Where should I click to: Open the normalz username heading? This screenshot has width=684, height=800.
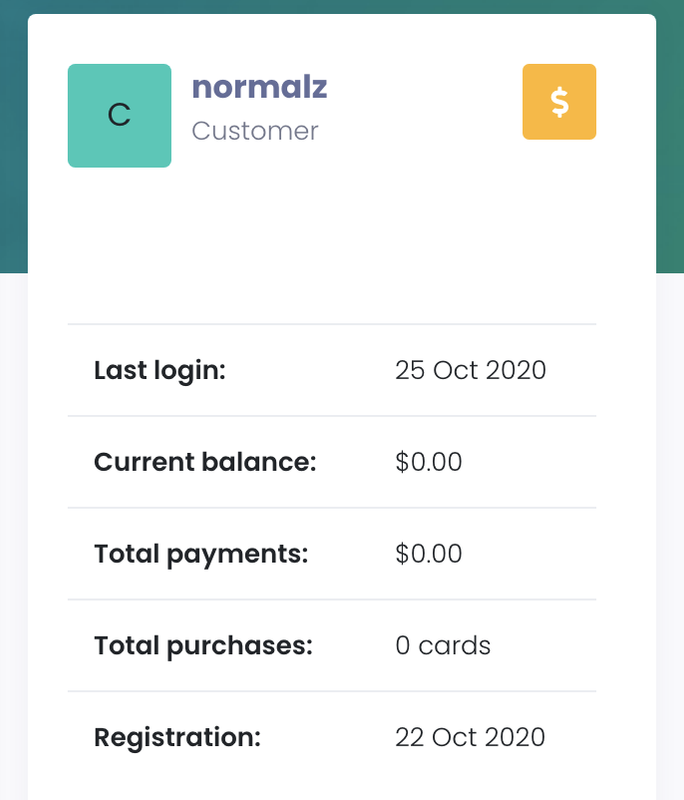click(x=259, y=87)
